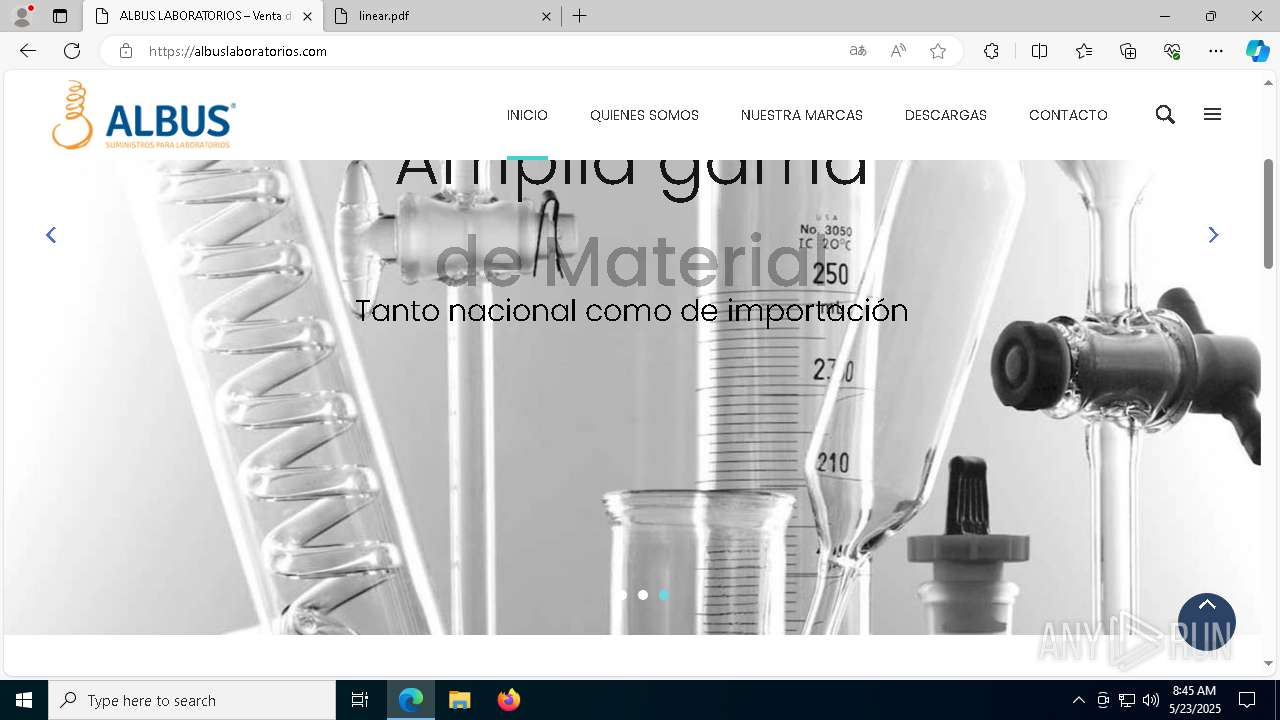Click the page vertical scrollbar thumb

(x=1269, y=213)
